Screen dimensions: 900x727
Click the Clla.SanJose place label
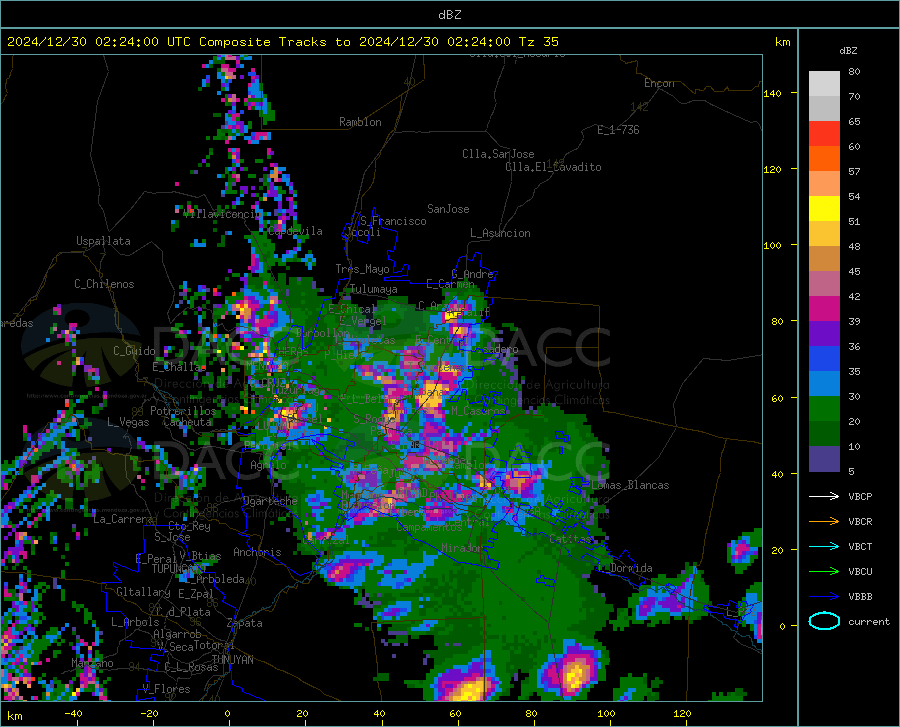pos(498,154)
